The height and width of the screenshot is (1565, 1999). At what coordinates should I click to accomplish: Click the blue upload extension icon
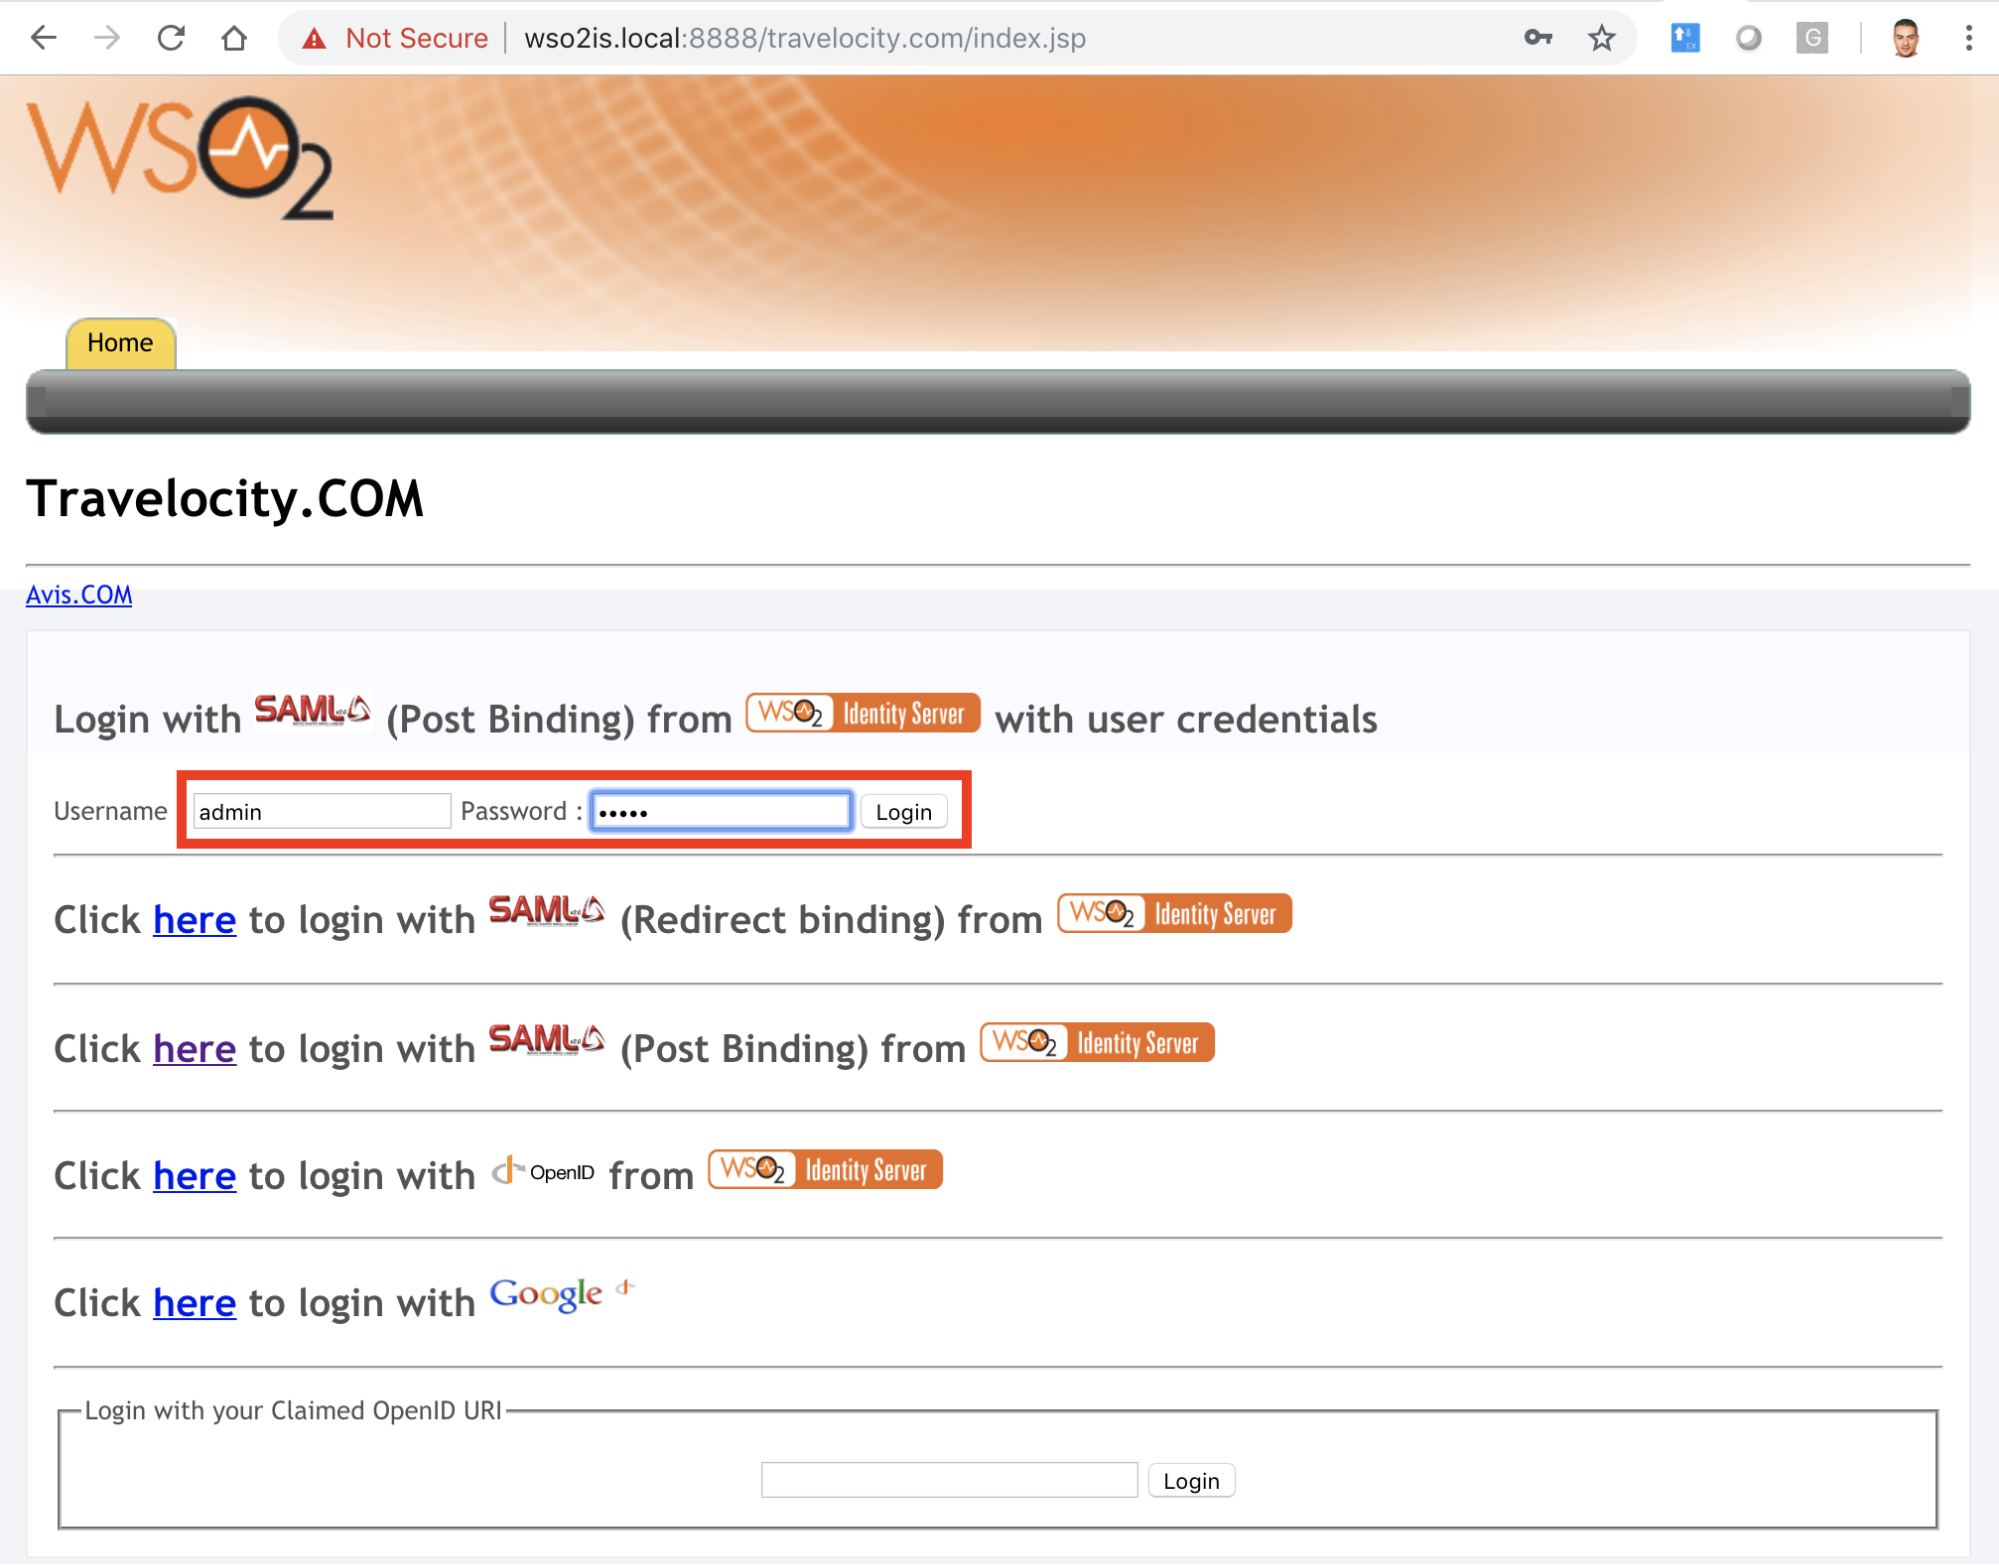[1684, 37]
